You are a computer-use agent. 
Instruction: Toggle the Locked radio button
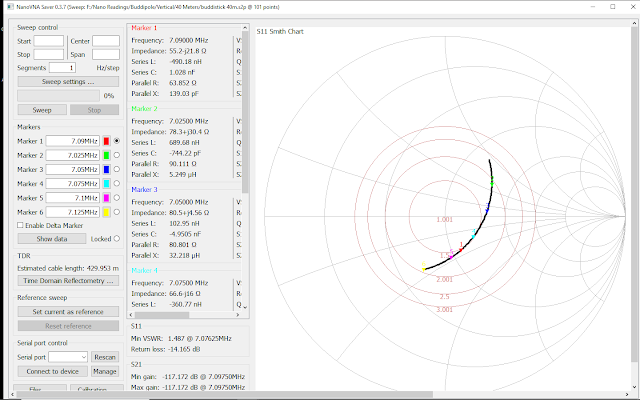pos(117,239)
